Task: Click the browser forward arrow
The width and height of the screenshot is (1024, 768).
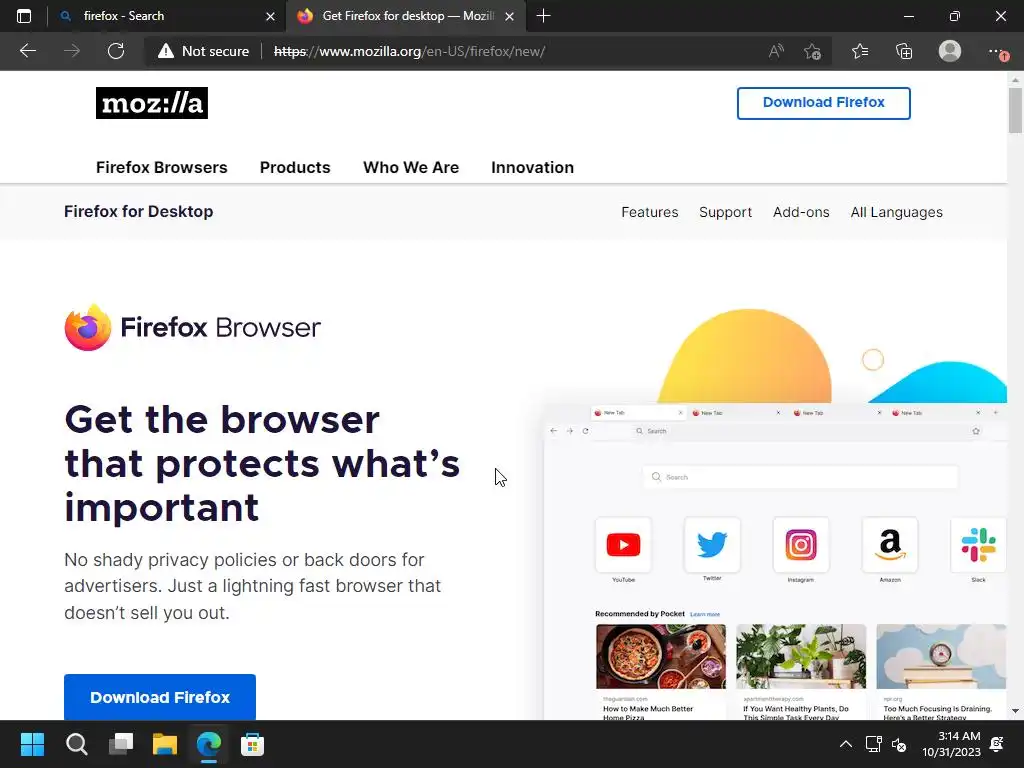Action: [x=72, y=51]
